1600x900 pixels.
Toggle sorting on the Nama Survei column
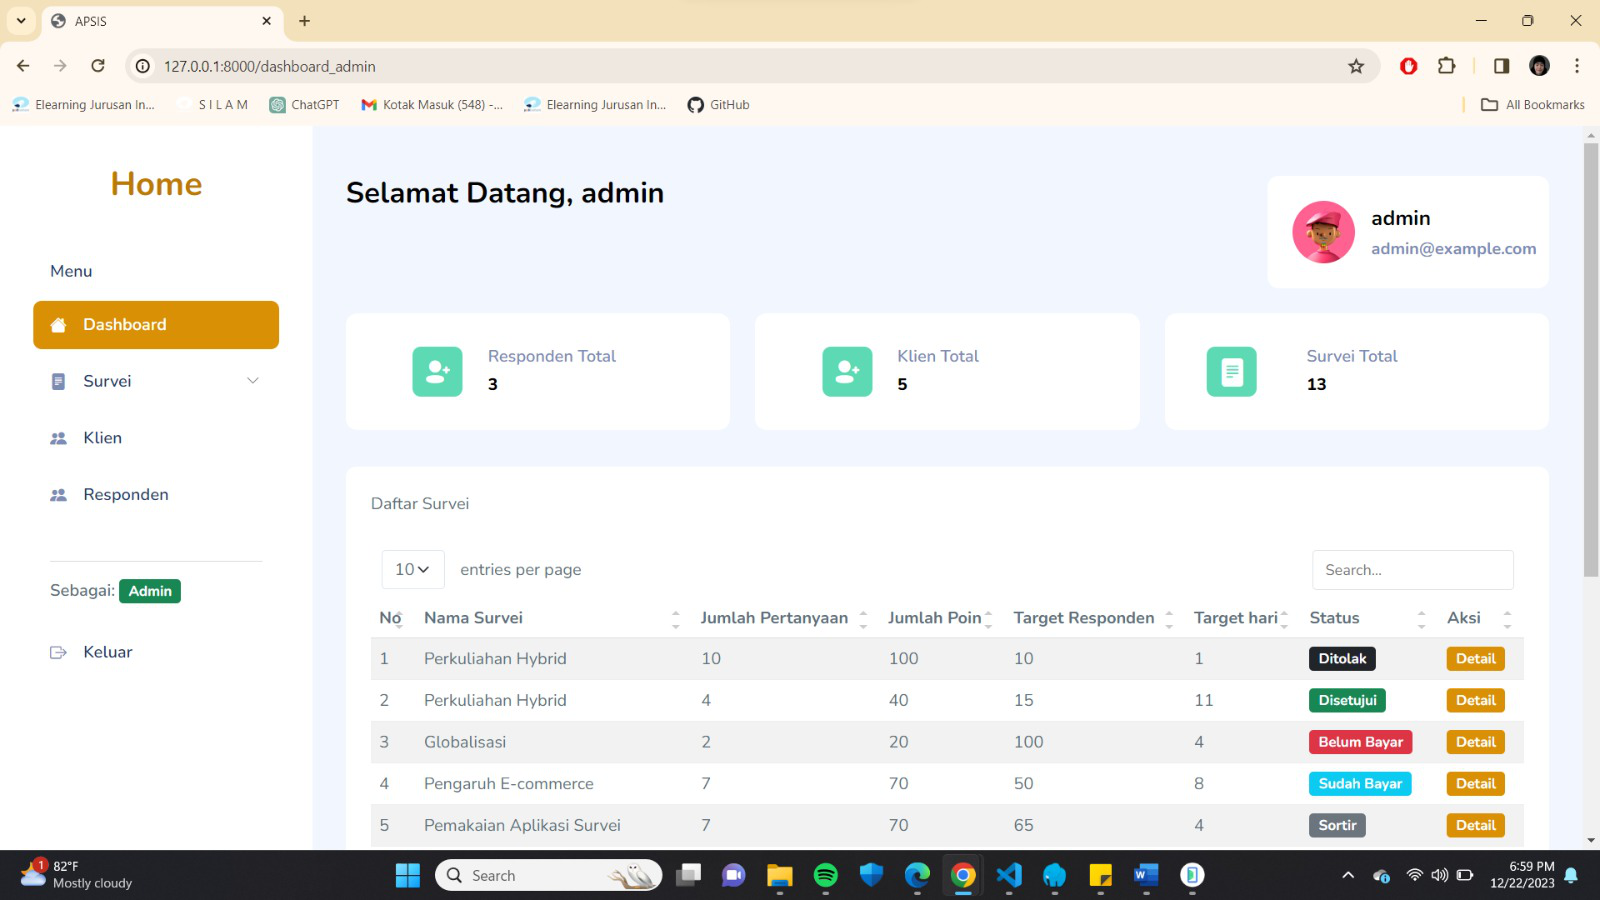[676, 617]
